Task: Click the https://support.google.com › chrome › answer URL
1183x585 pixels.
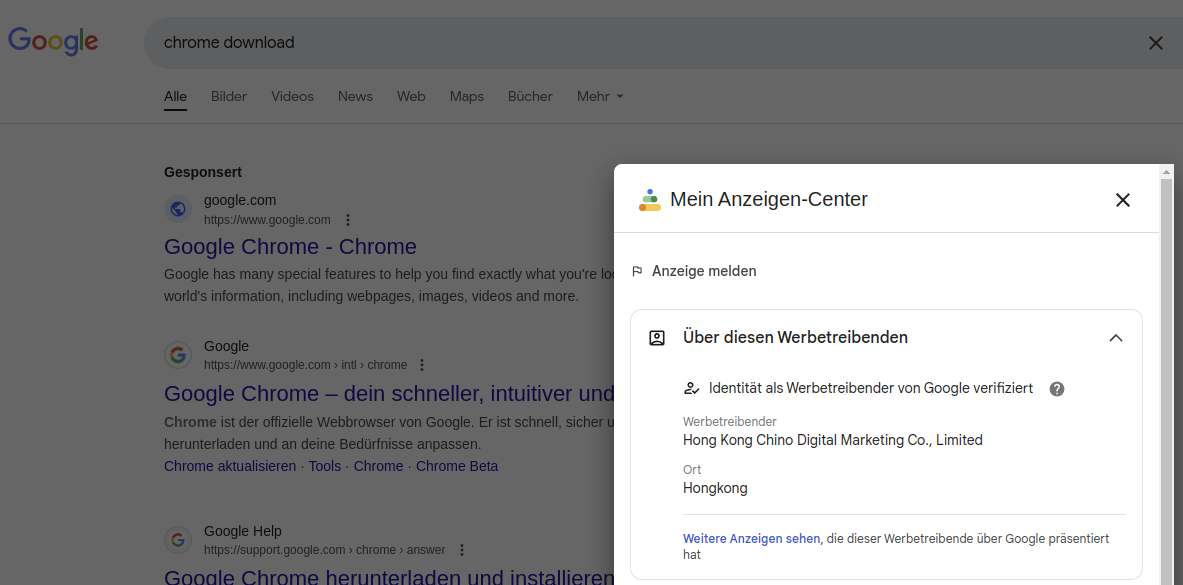Action: [x=324, y=550]
